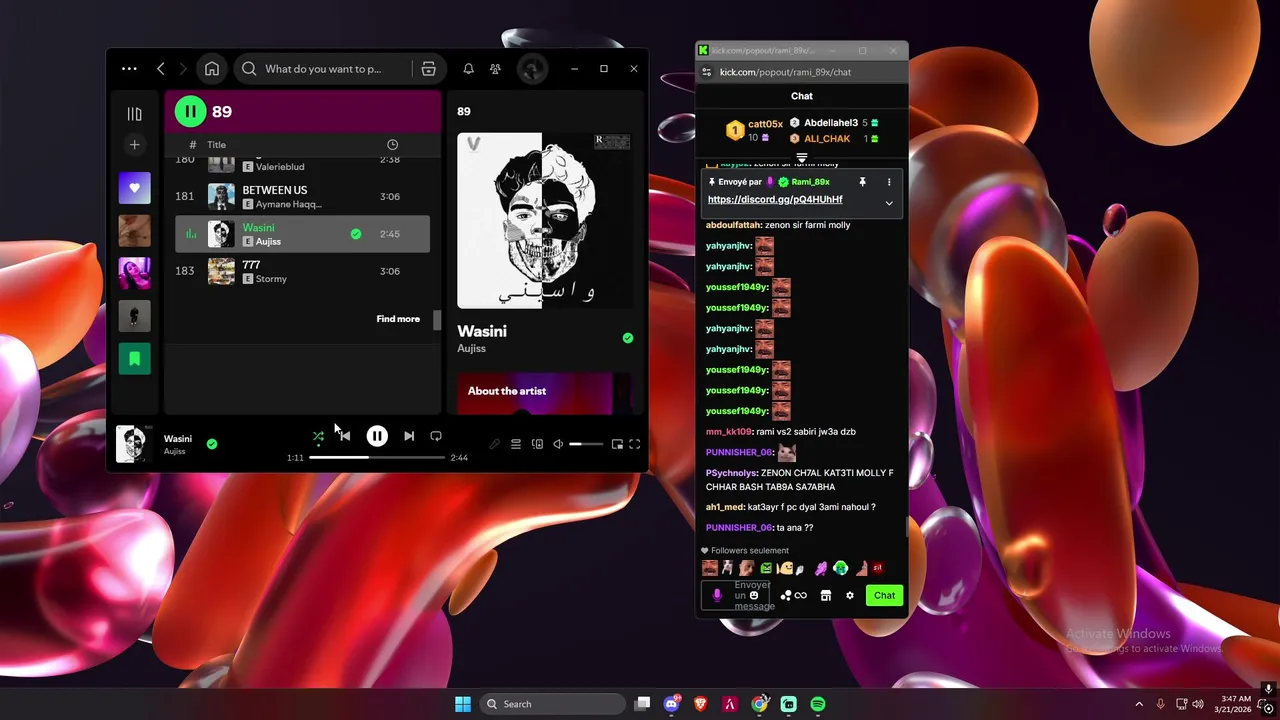The width and height of the screenshot is (1280, 720).
Task: Go back in Spotify navigation
Action: (x=161, y=69)
